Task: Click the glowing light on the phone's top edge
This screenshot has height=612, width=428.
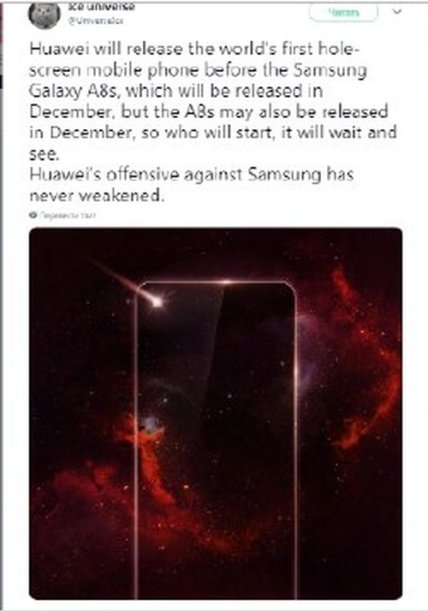Action: coord(226,282)
